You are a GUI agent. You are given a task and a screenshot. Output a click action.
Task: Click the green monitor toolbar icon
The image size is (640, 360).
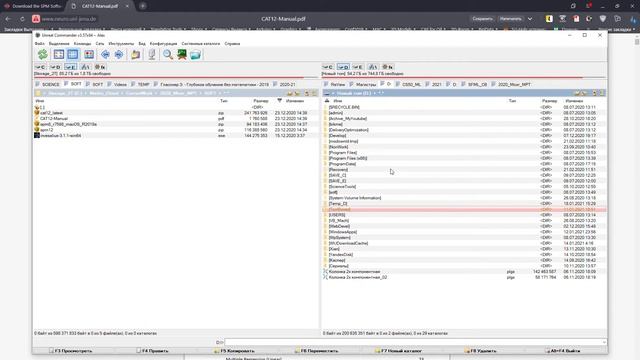pyautogui.click(x=182, y=54)
